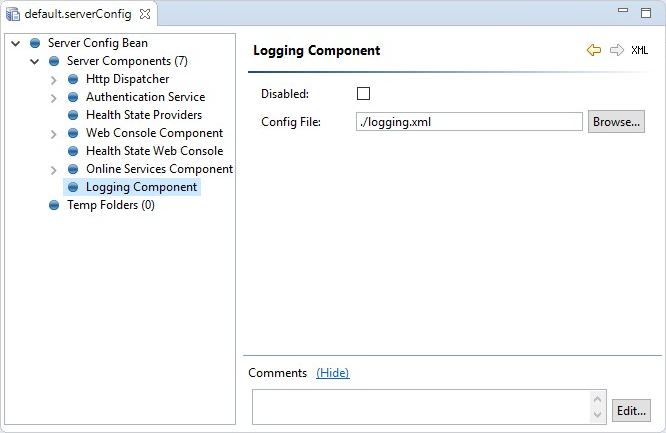The height and width of the screenshot is (433, 666).
Task: Expand the Authentication Service node
Action: tap(54, 97)
